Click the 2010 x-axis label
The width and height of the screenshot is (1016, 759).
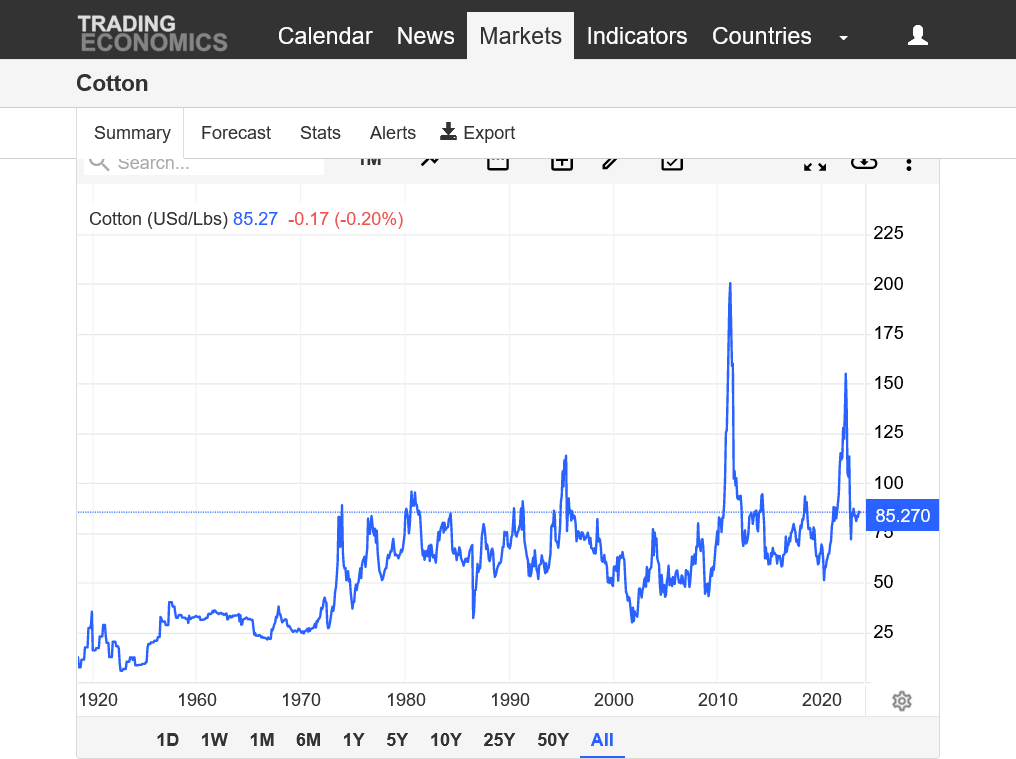pos(717,700)
